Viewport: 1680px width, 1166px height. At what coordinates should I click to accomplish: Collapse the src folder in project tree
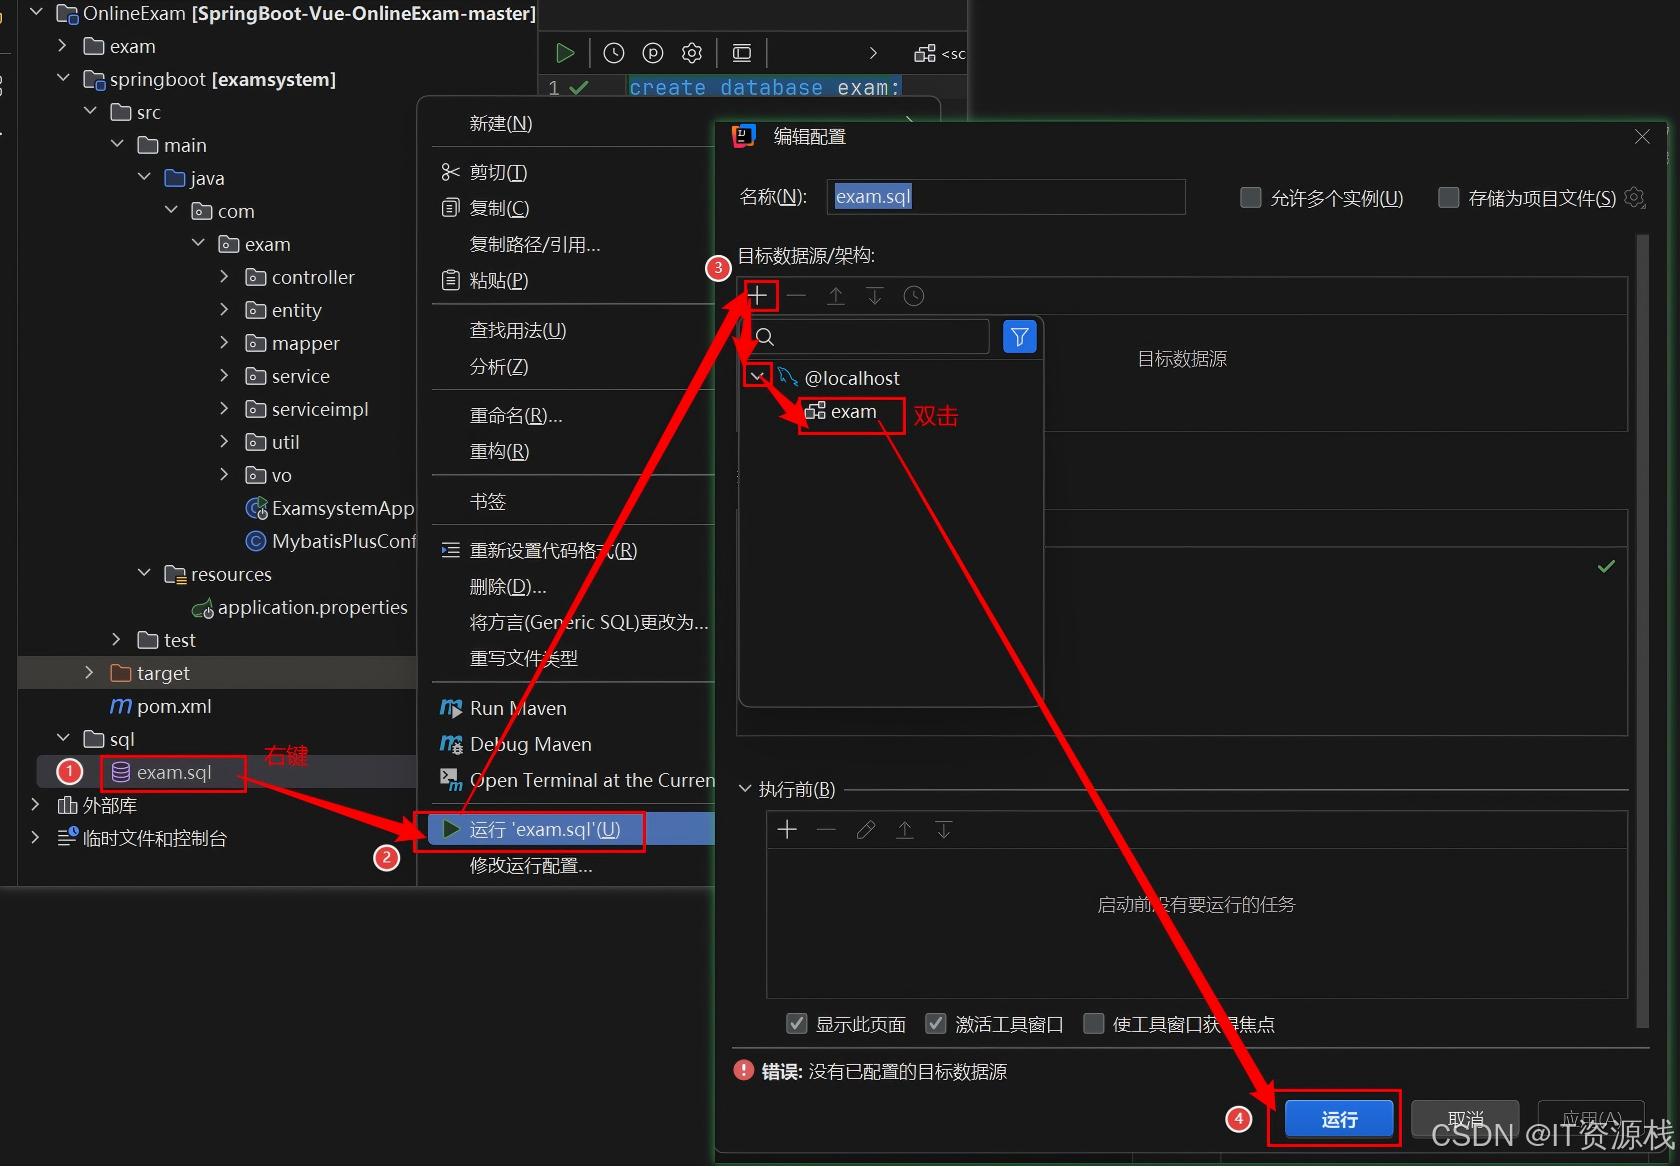(91, 112)
